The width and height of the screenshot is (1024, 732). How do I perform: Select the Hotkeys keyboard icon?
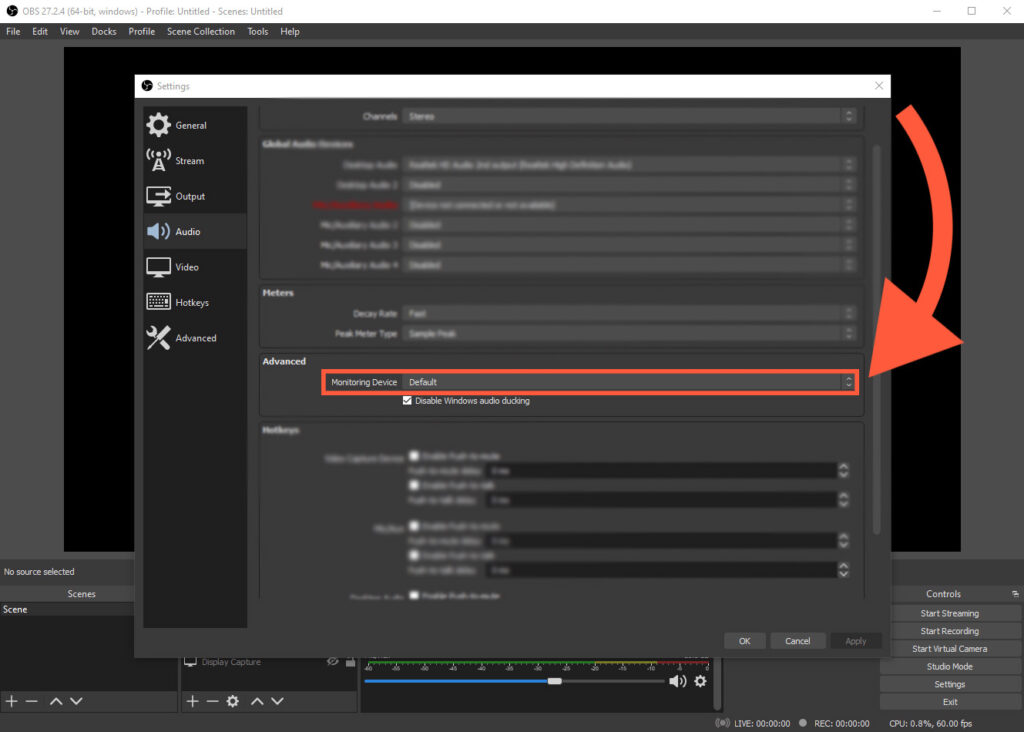157,301
